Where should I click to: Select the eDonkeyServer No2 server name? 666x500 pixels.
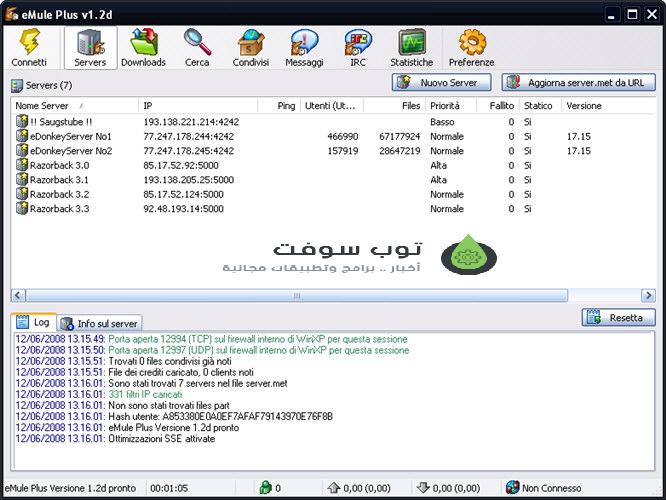pos(71,151)
